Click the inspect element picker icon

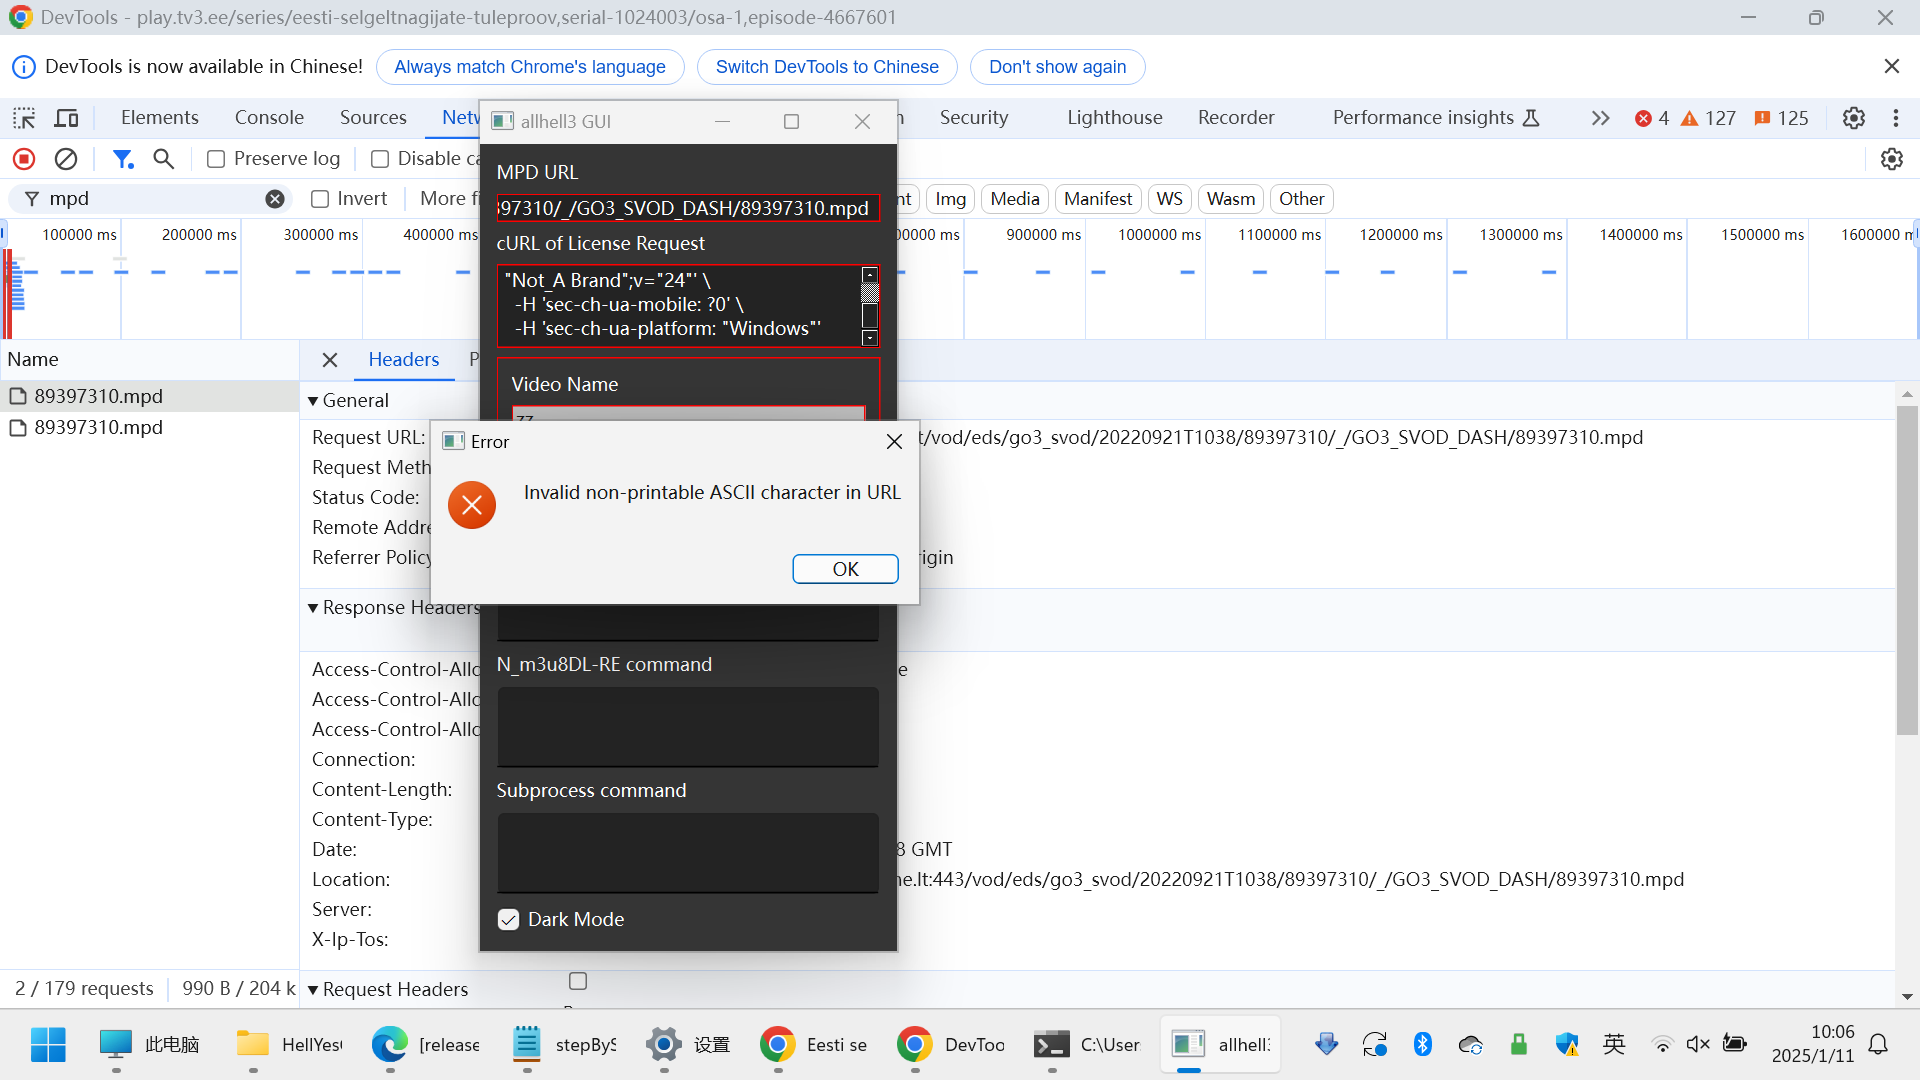click(24, 118)
